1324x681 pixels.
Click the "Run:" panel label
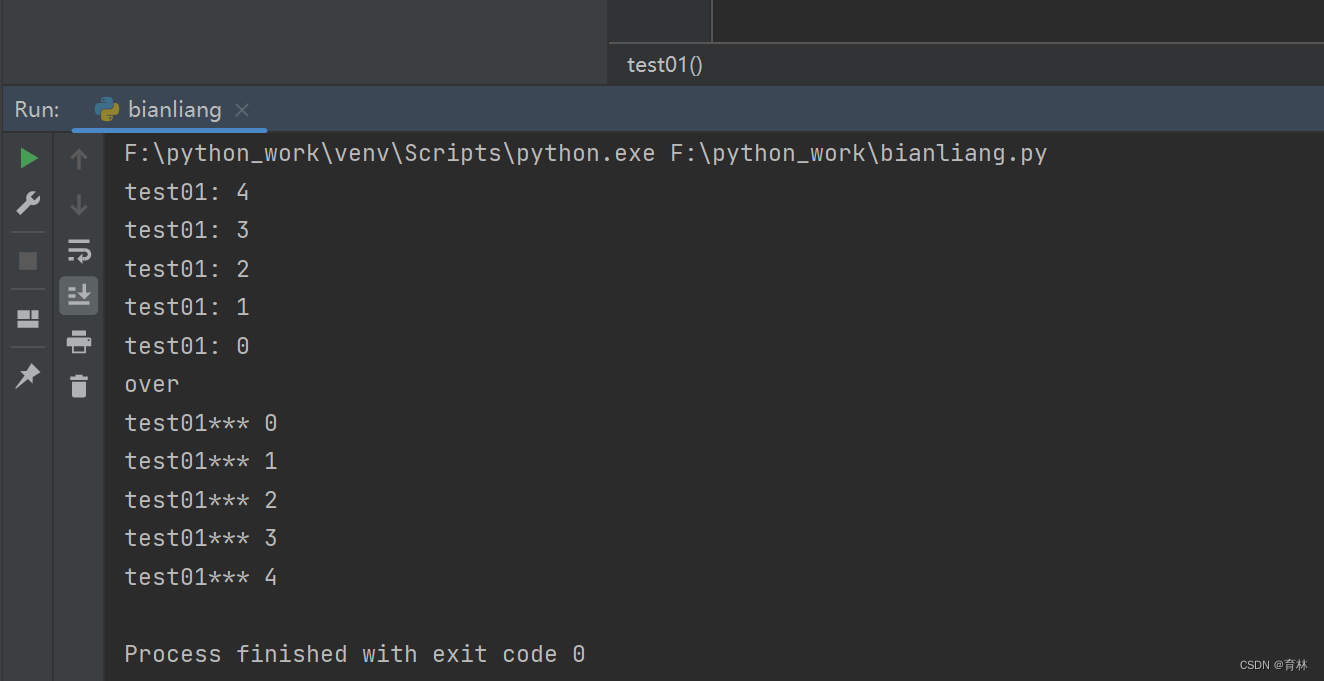tap(37, 110)
